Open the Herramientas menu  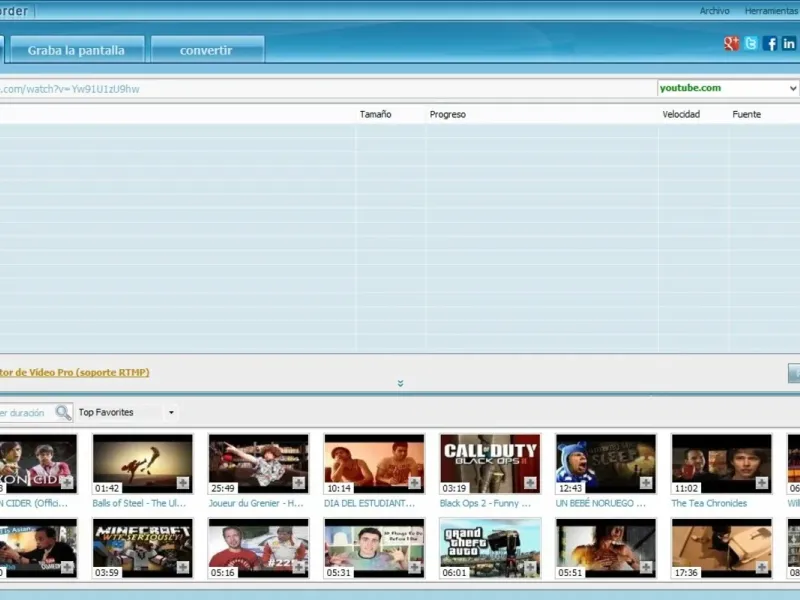point(771,11)
